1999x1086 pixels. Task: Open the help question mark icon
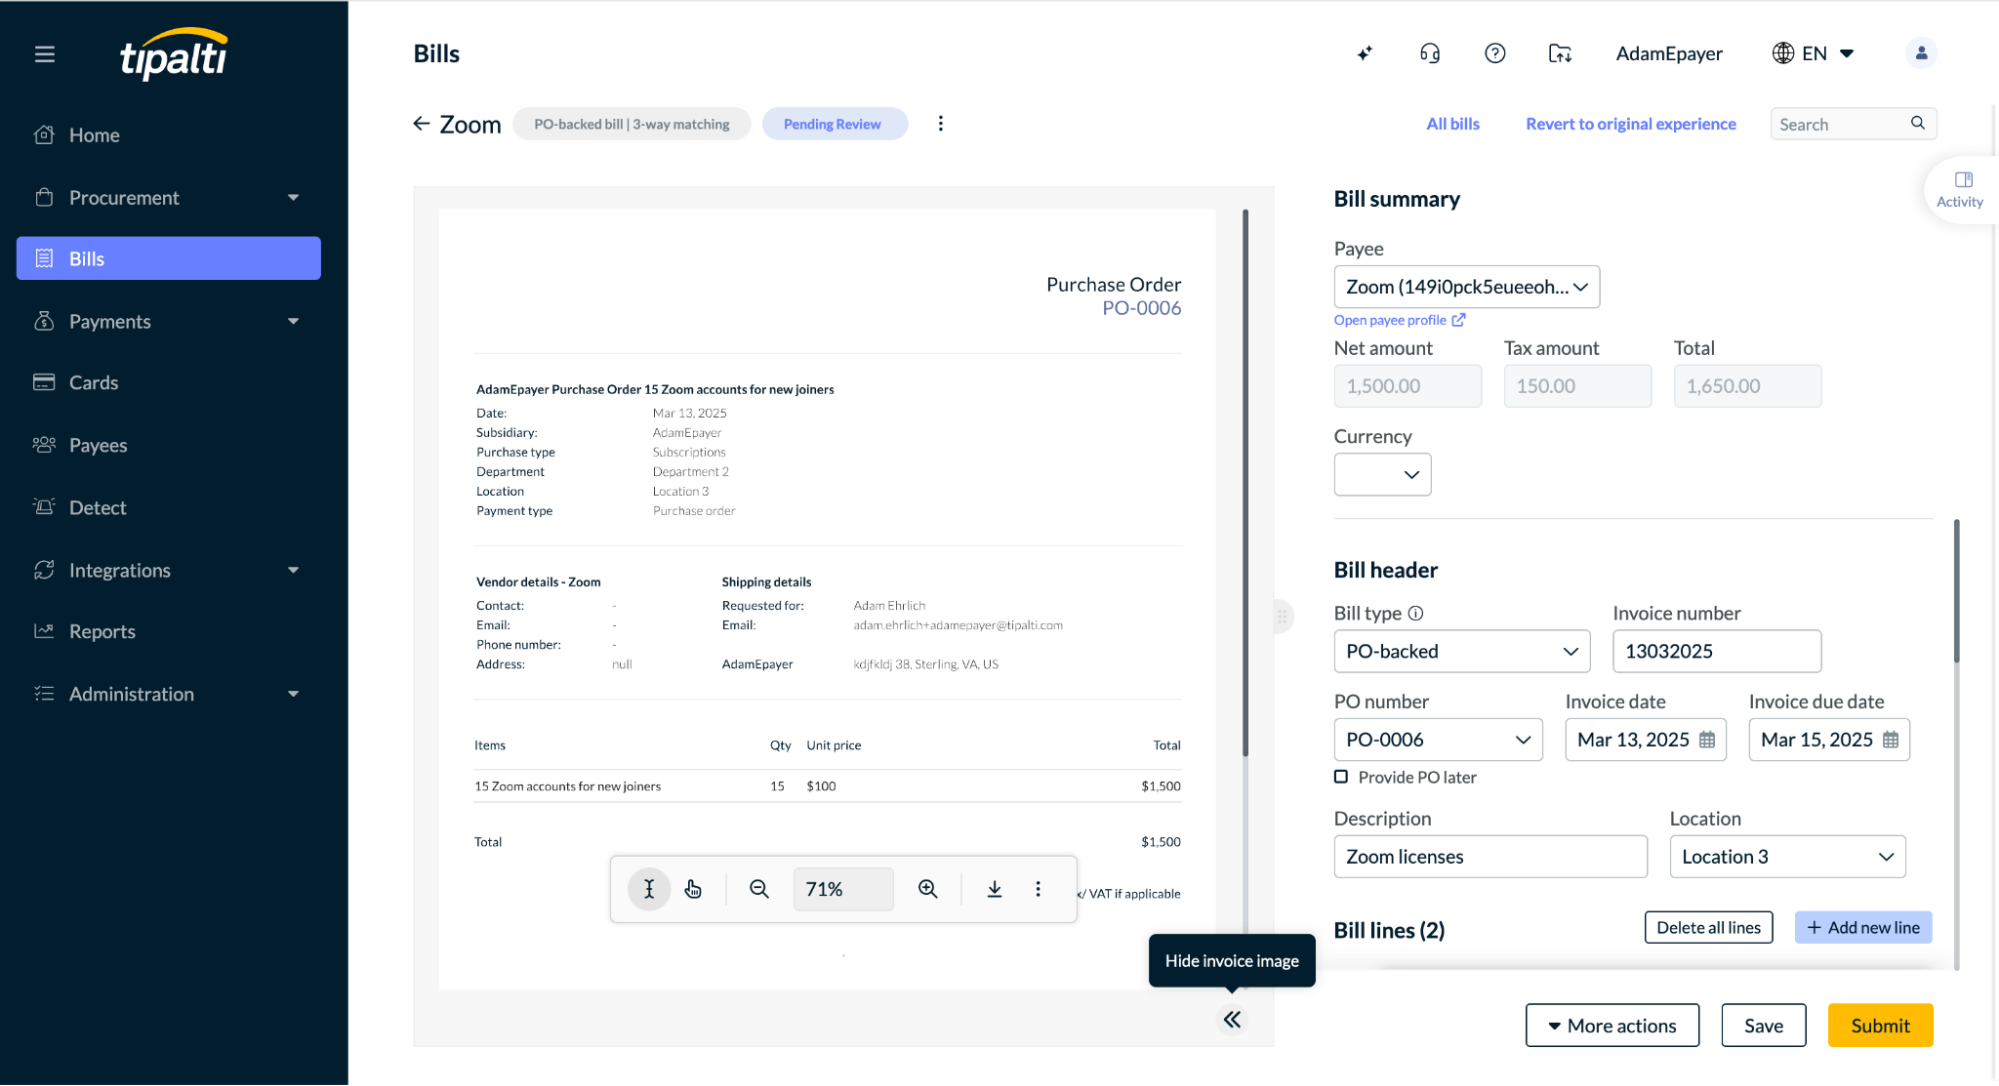[1495, 54]
